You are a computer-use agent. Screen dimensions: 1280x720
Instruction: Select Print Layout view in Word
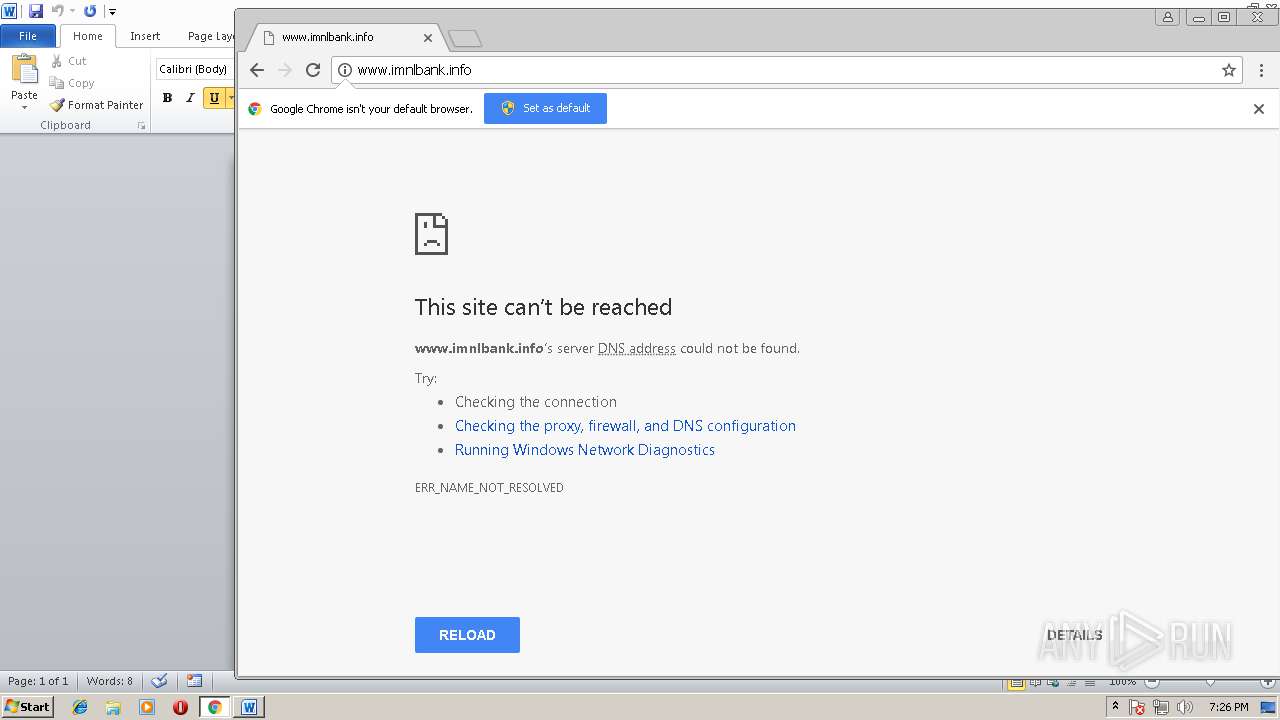click(1016, 683)
